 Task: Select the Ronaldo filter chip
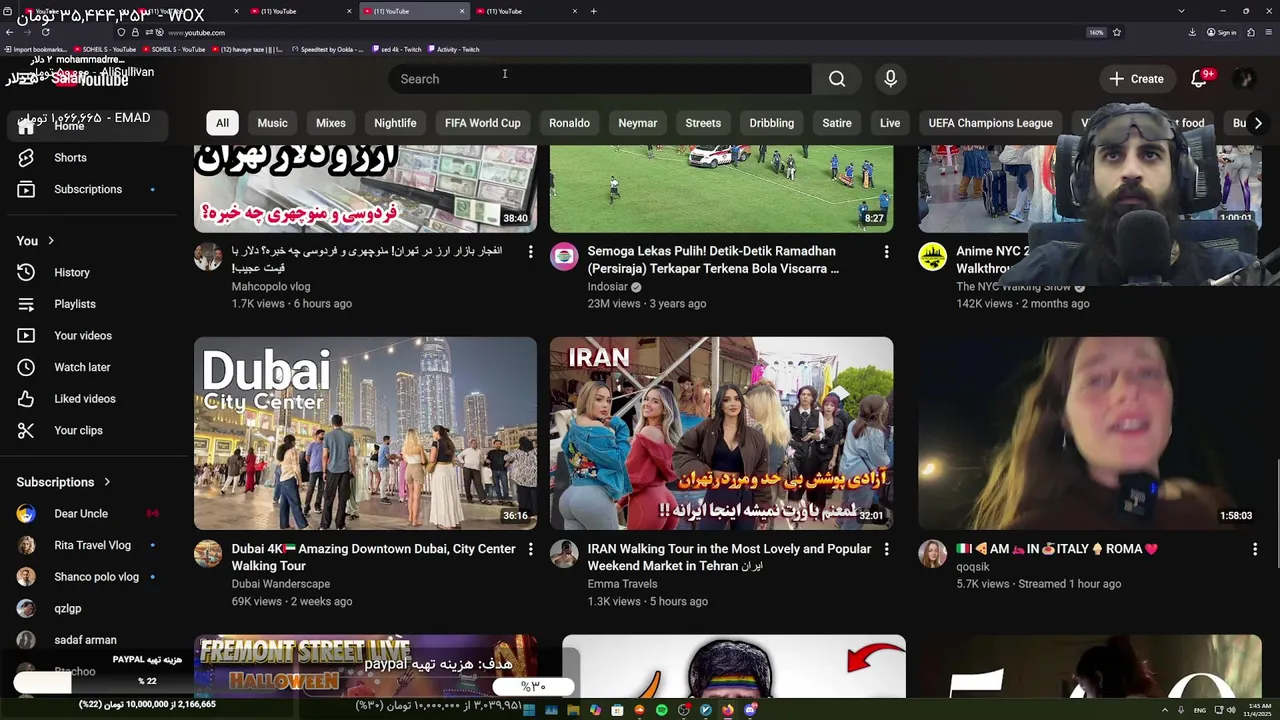569,123
